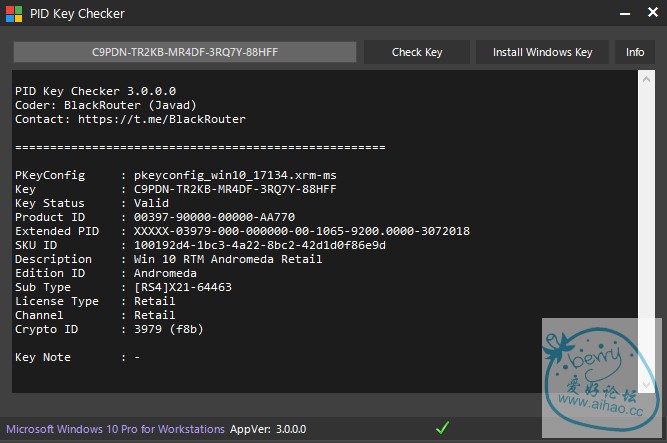Click the PID Key Checker logo icon
Screen dimensions: 667x443
pyautogui.click(x=14, y=14)
